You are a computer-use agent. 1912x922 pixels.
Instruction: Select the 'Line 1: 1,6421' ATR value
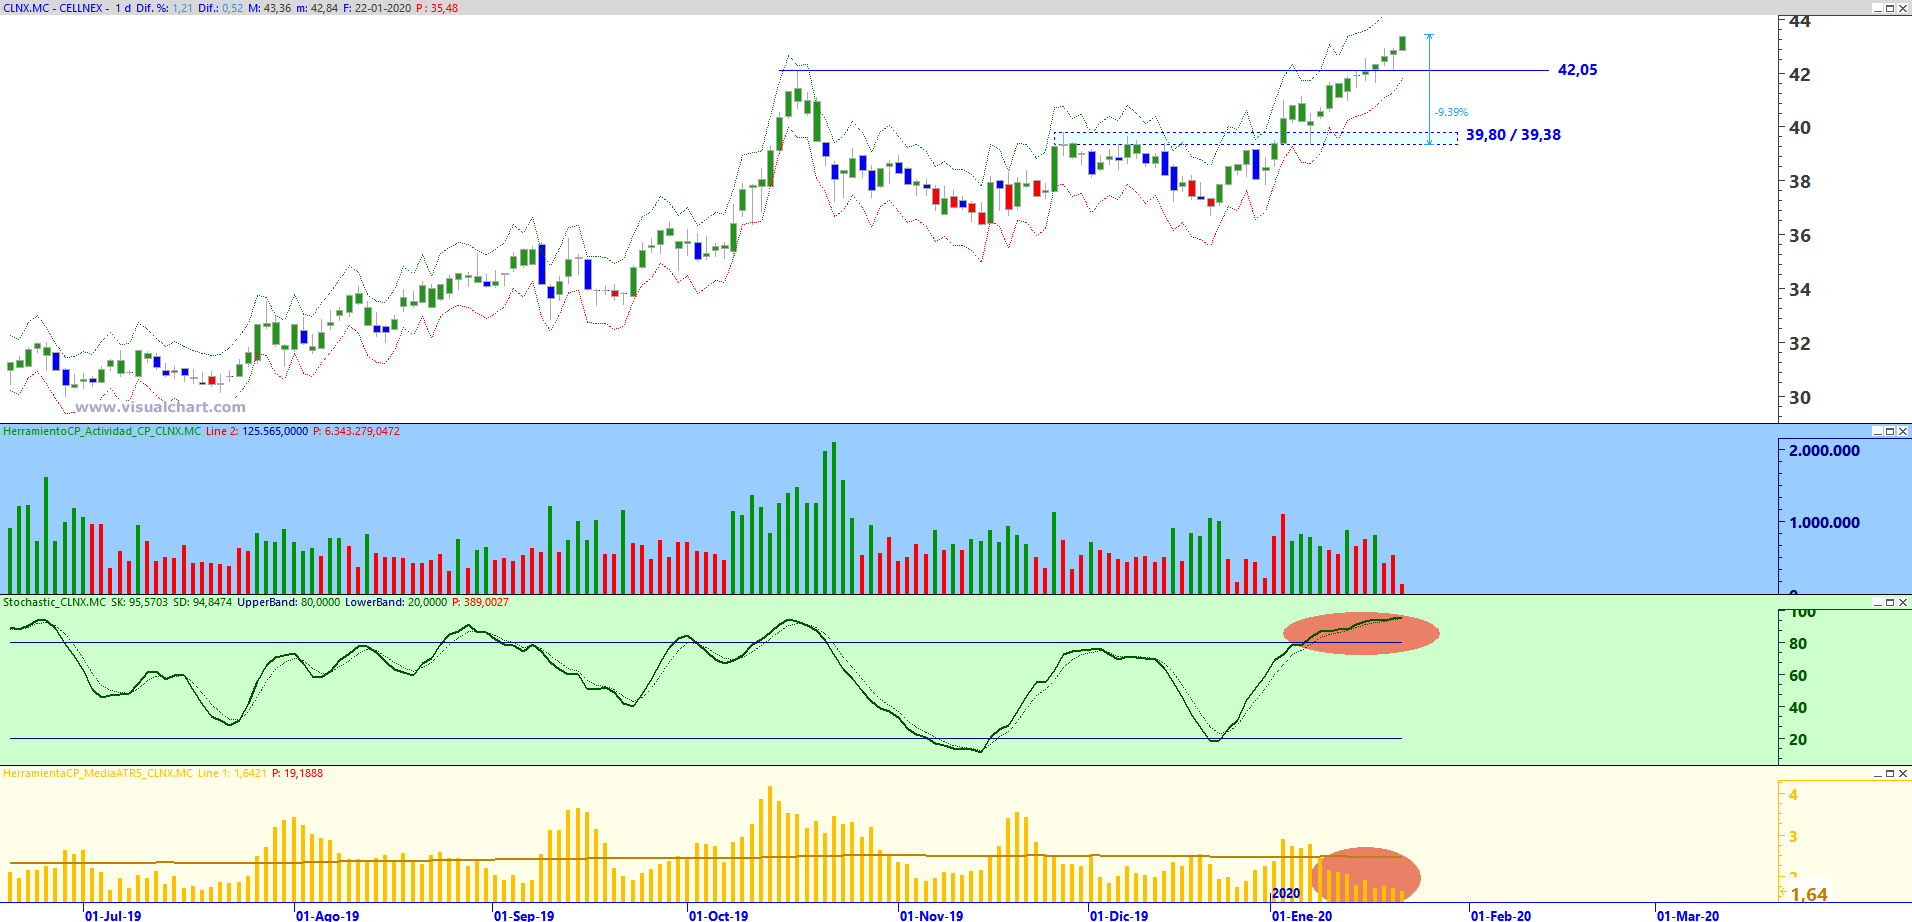point(232,773)
